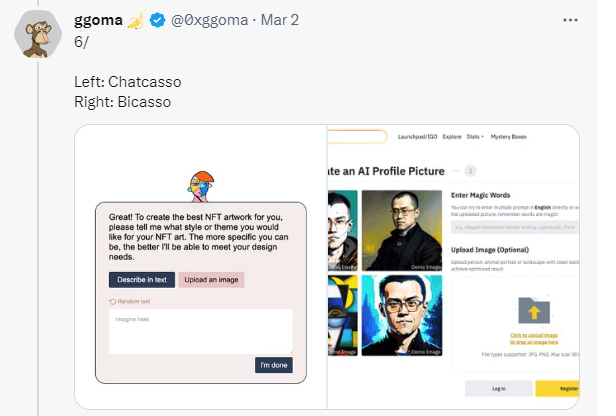Click the Log In button
The image size is (616, 416).
[497, 388]
